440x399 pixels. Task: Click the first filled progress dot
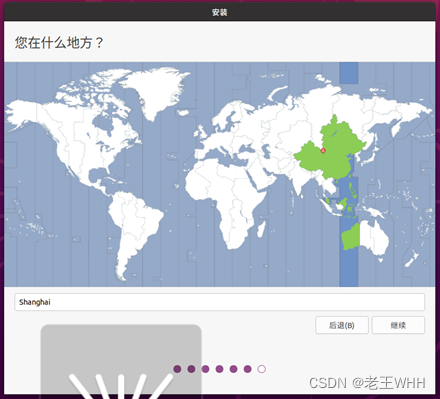pyautogui.click(x=177, y=369)
